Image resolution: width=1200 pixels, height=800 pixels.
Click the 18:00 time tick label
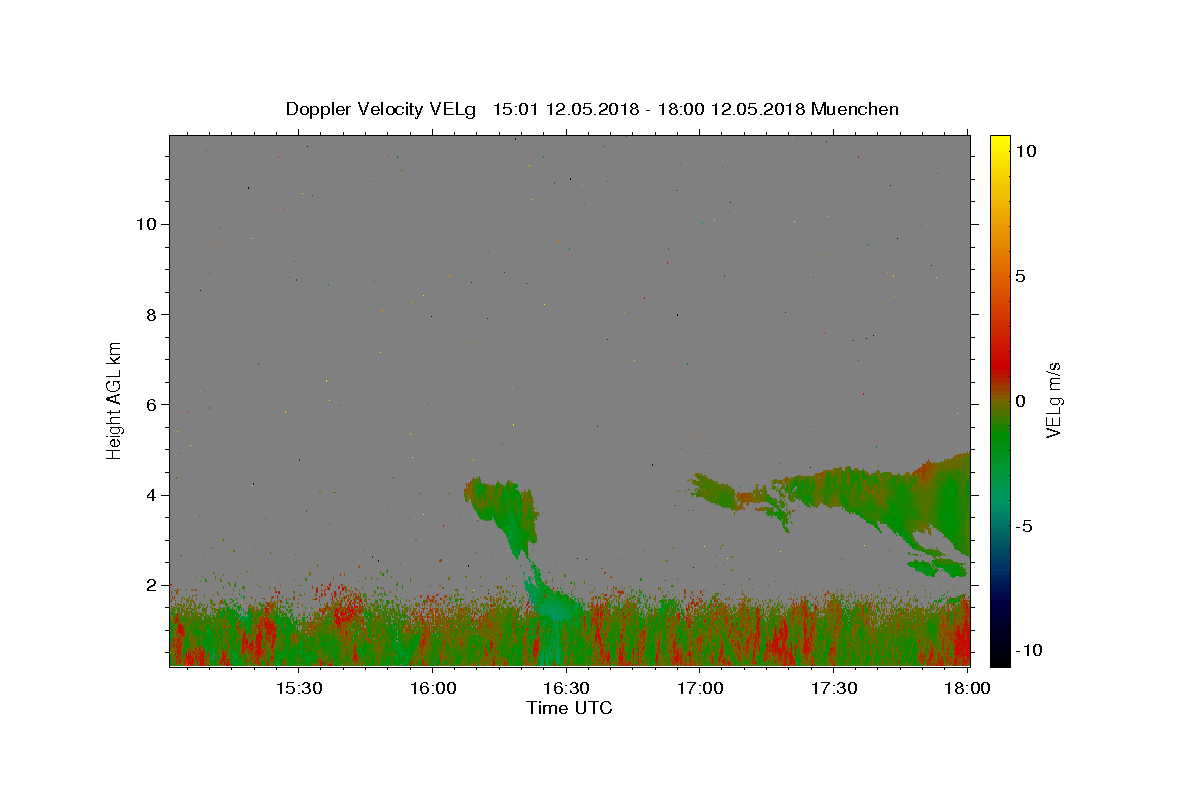(x=967, y=688)
